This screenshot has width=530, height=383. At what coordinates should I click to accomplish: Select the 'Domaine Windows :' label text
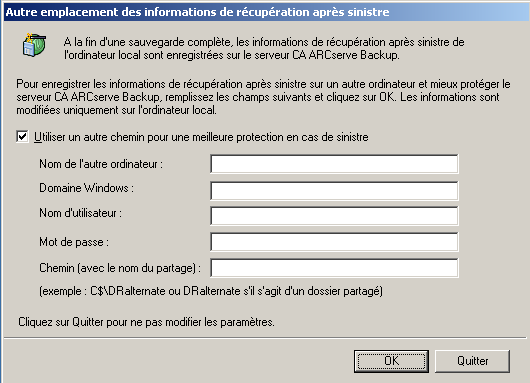pyautogui.click(x=87, y=188)
